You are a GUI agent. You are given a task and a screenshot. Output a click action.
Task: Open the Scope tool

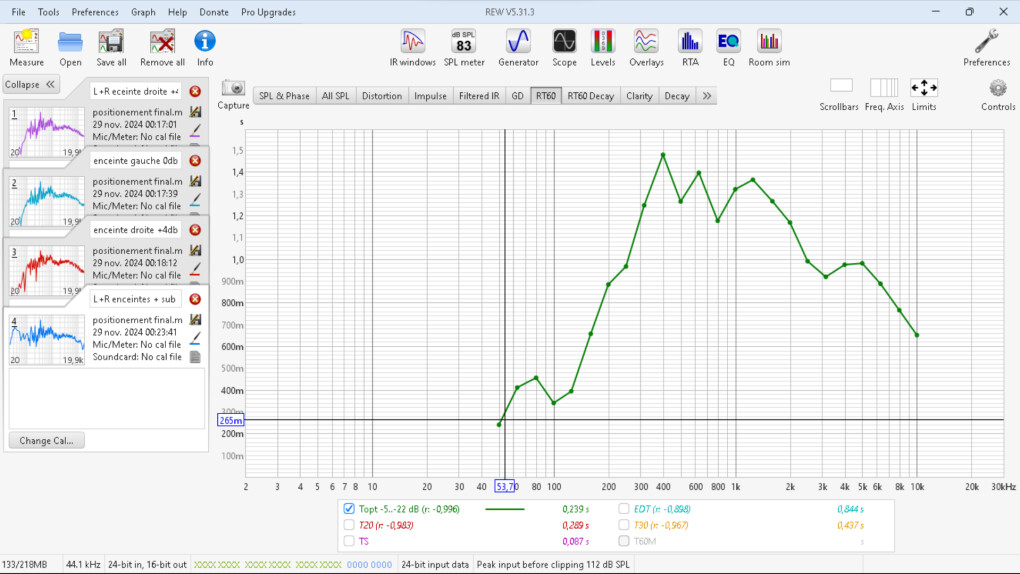pyautogui.click(x=564, y=48)
